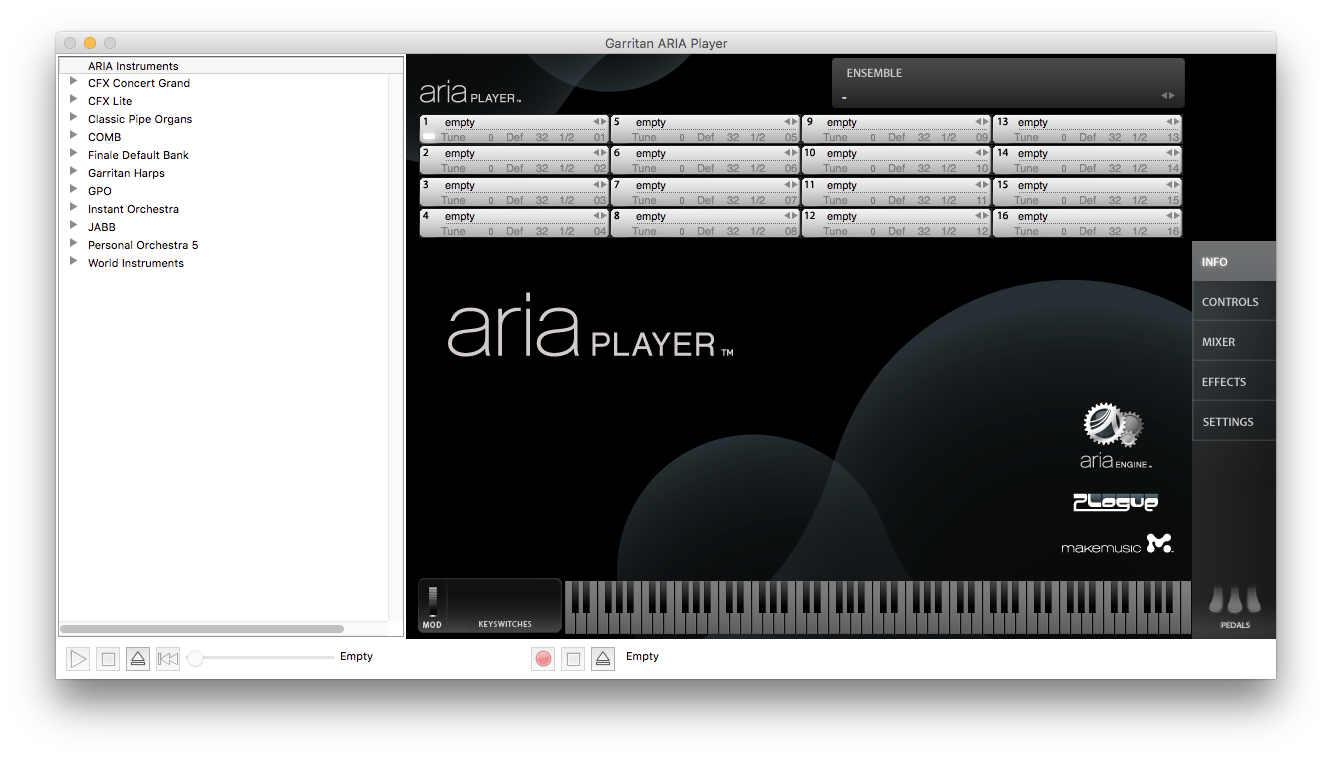Click the MOD wheel strip
1332x759 pixels.
coord(433,602)
